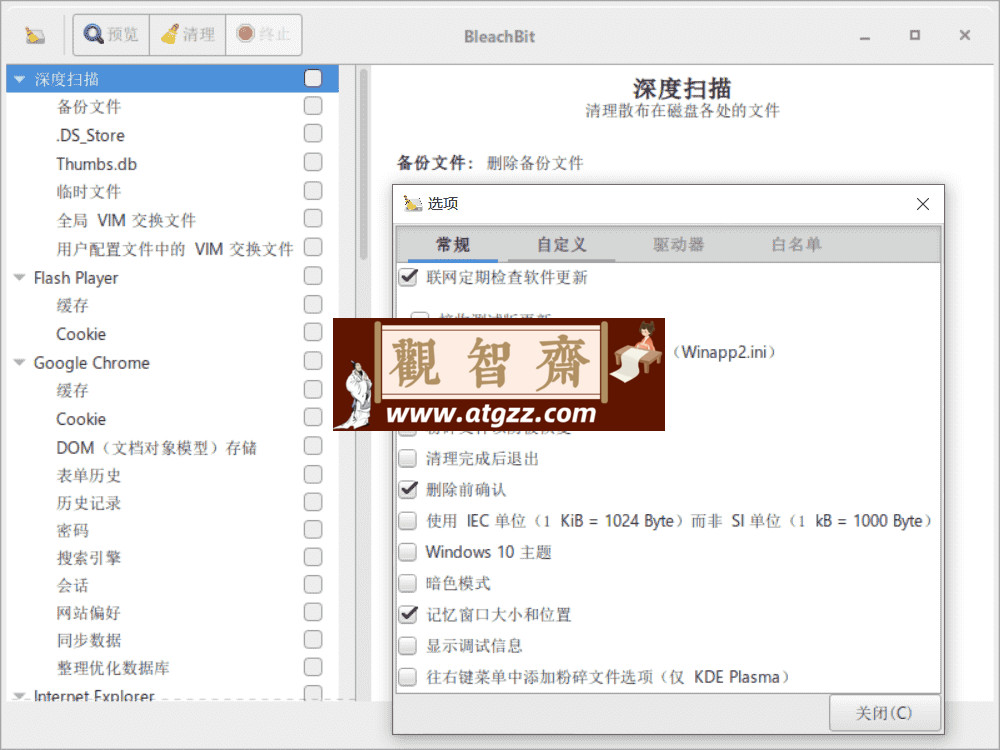Screen dimensions: 1000x750
Task: Check the Thumbs.db cleaner checkbox
Action: tap(313, 162)
